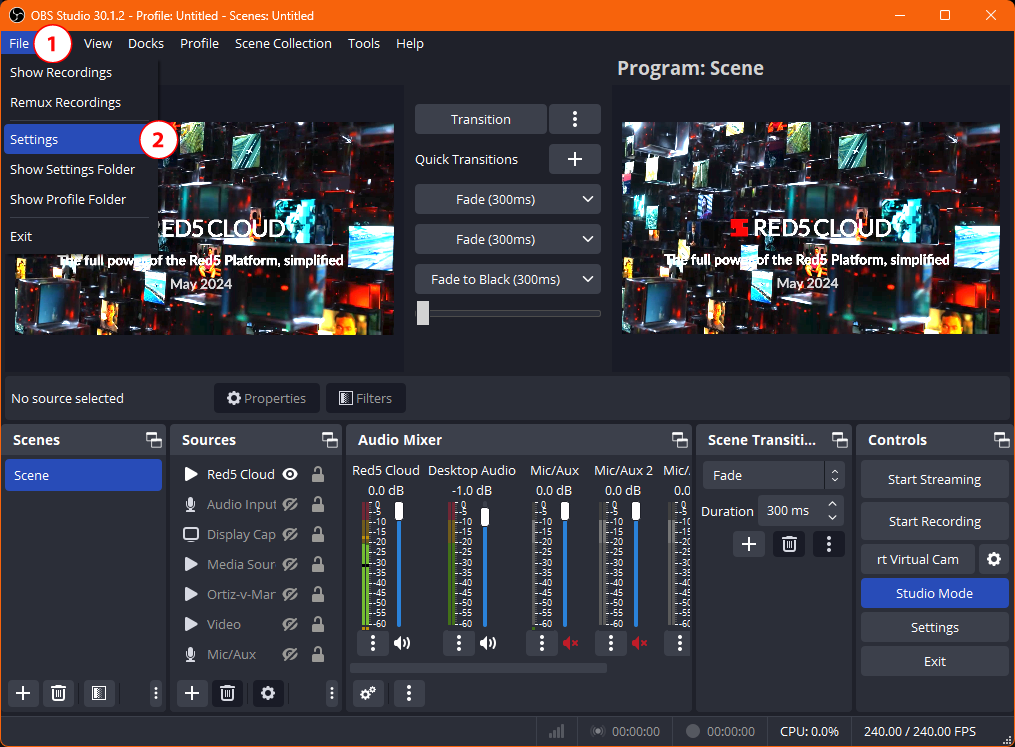Open the Fade scene transition combo box
Viewport: 1015px width, 747px height.
(774, 475)
